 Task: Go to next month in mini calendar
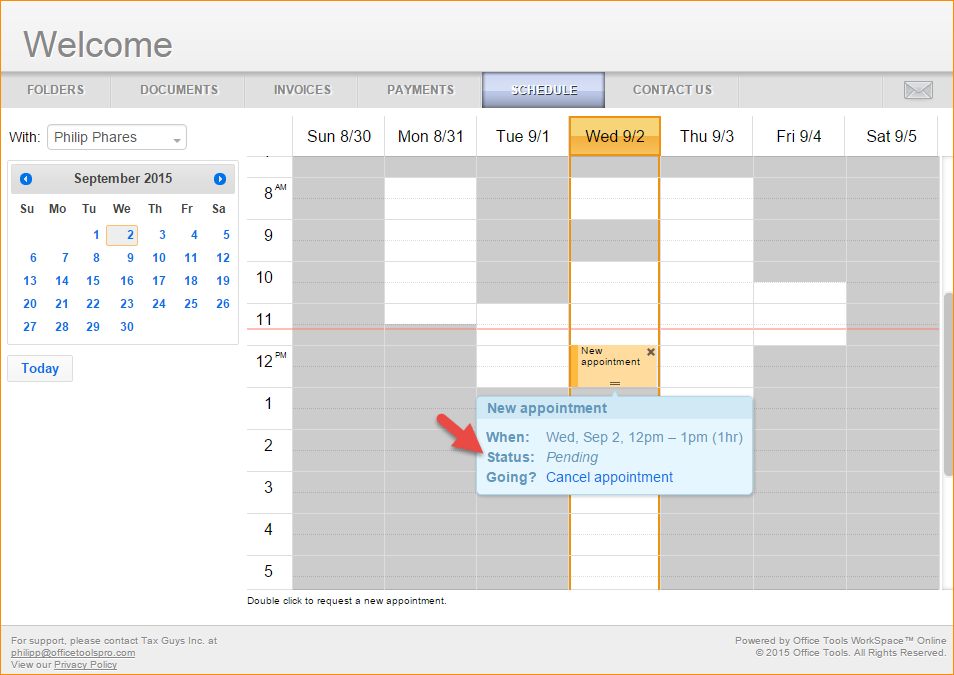tap(220, 179)
